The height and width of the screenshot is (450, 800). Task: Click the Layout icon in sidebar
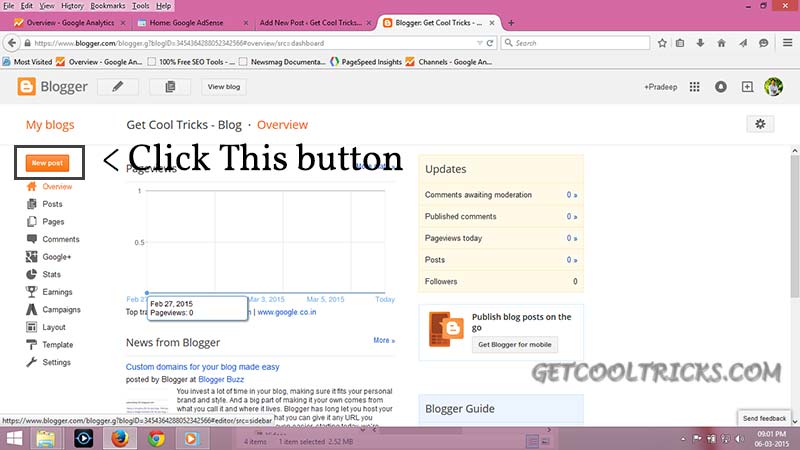coord(32,327)
